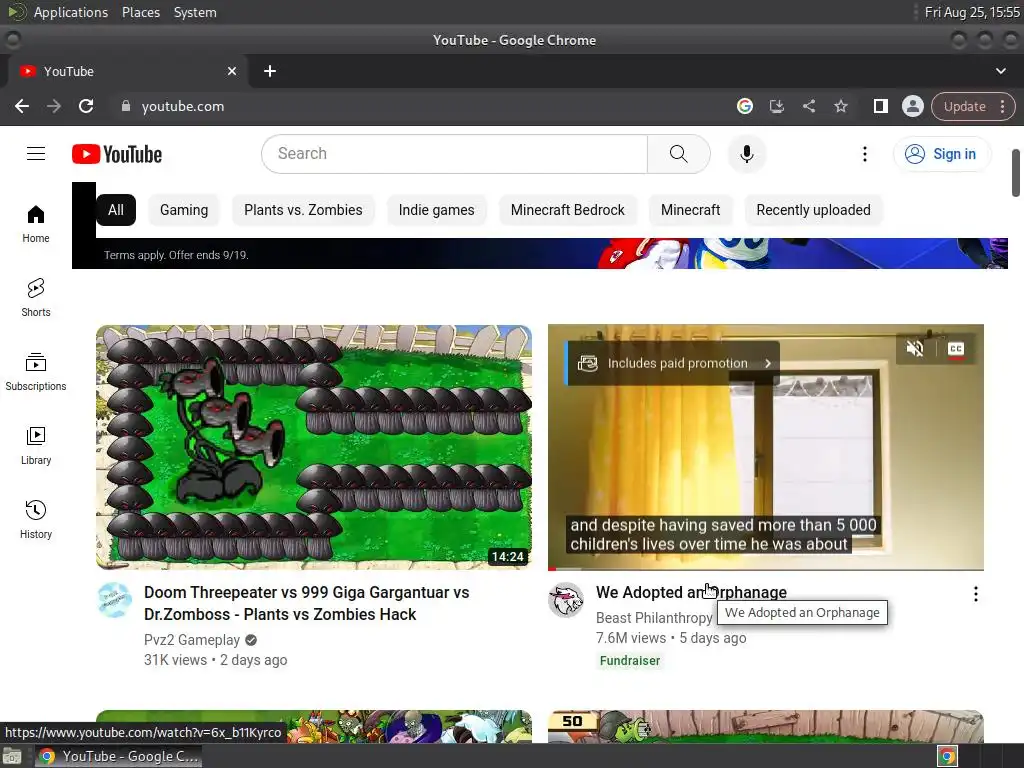
Task: Open the Pvz2 Gameplay channel avatar
Action: [x=115, y=600]
